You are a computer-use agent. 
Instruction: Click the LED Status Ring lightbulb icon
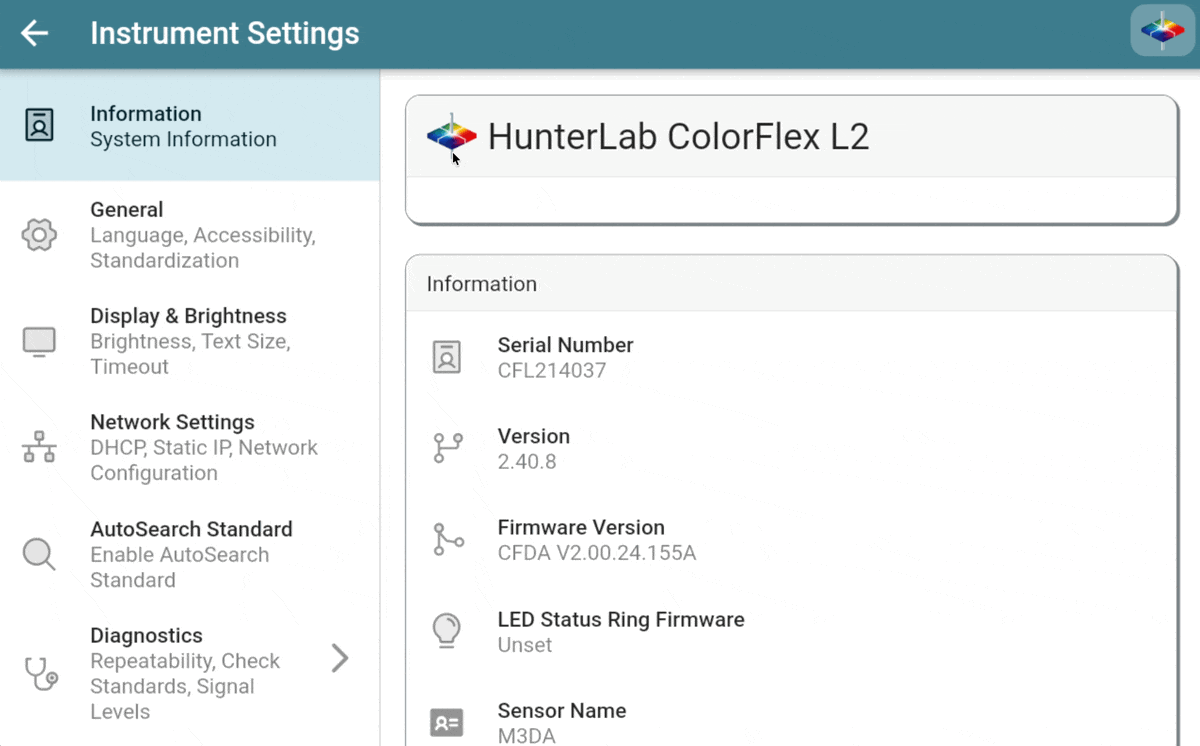point(447,631)
